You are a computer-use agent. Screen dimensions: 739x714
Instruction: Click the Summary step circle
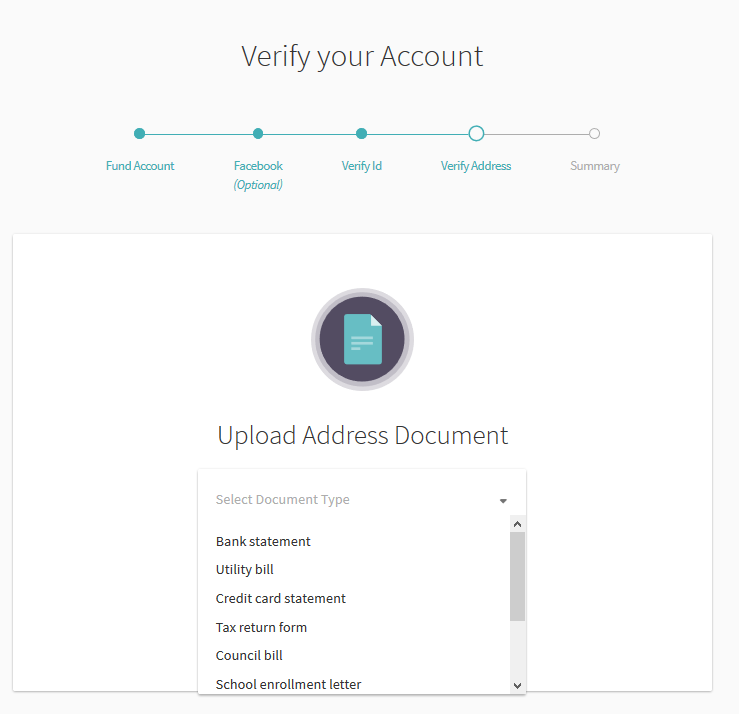coord(595,134)
